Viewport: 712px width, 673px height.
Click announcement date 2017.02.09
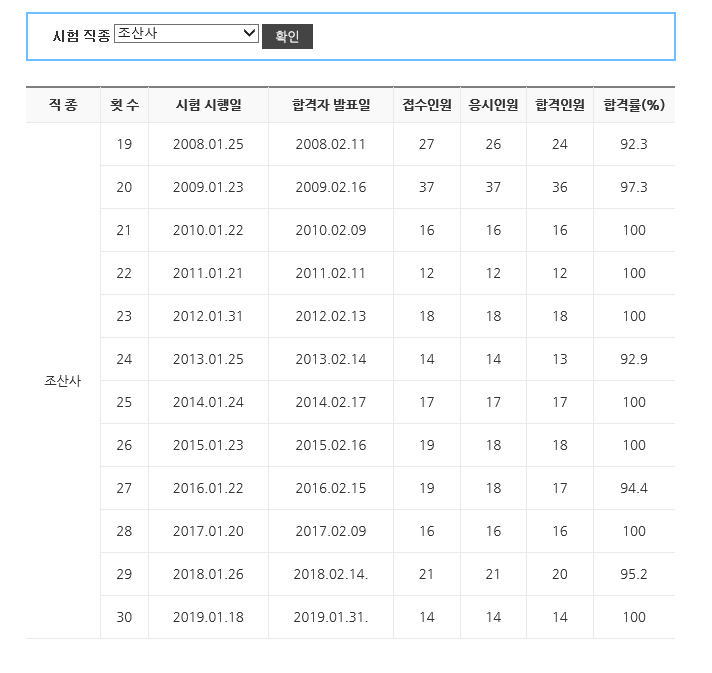[331, 531]
